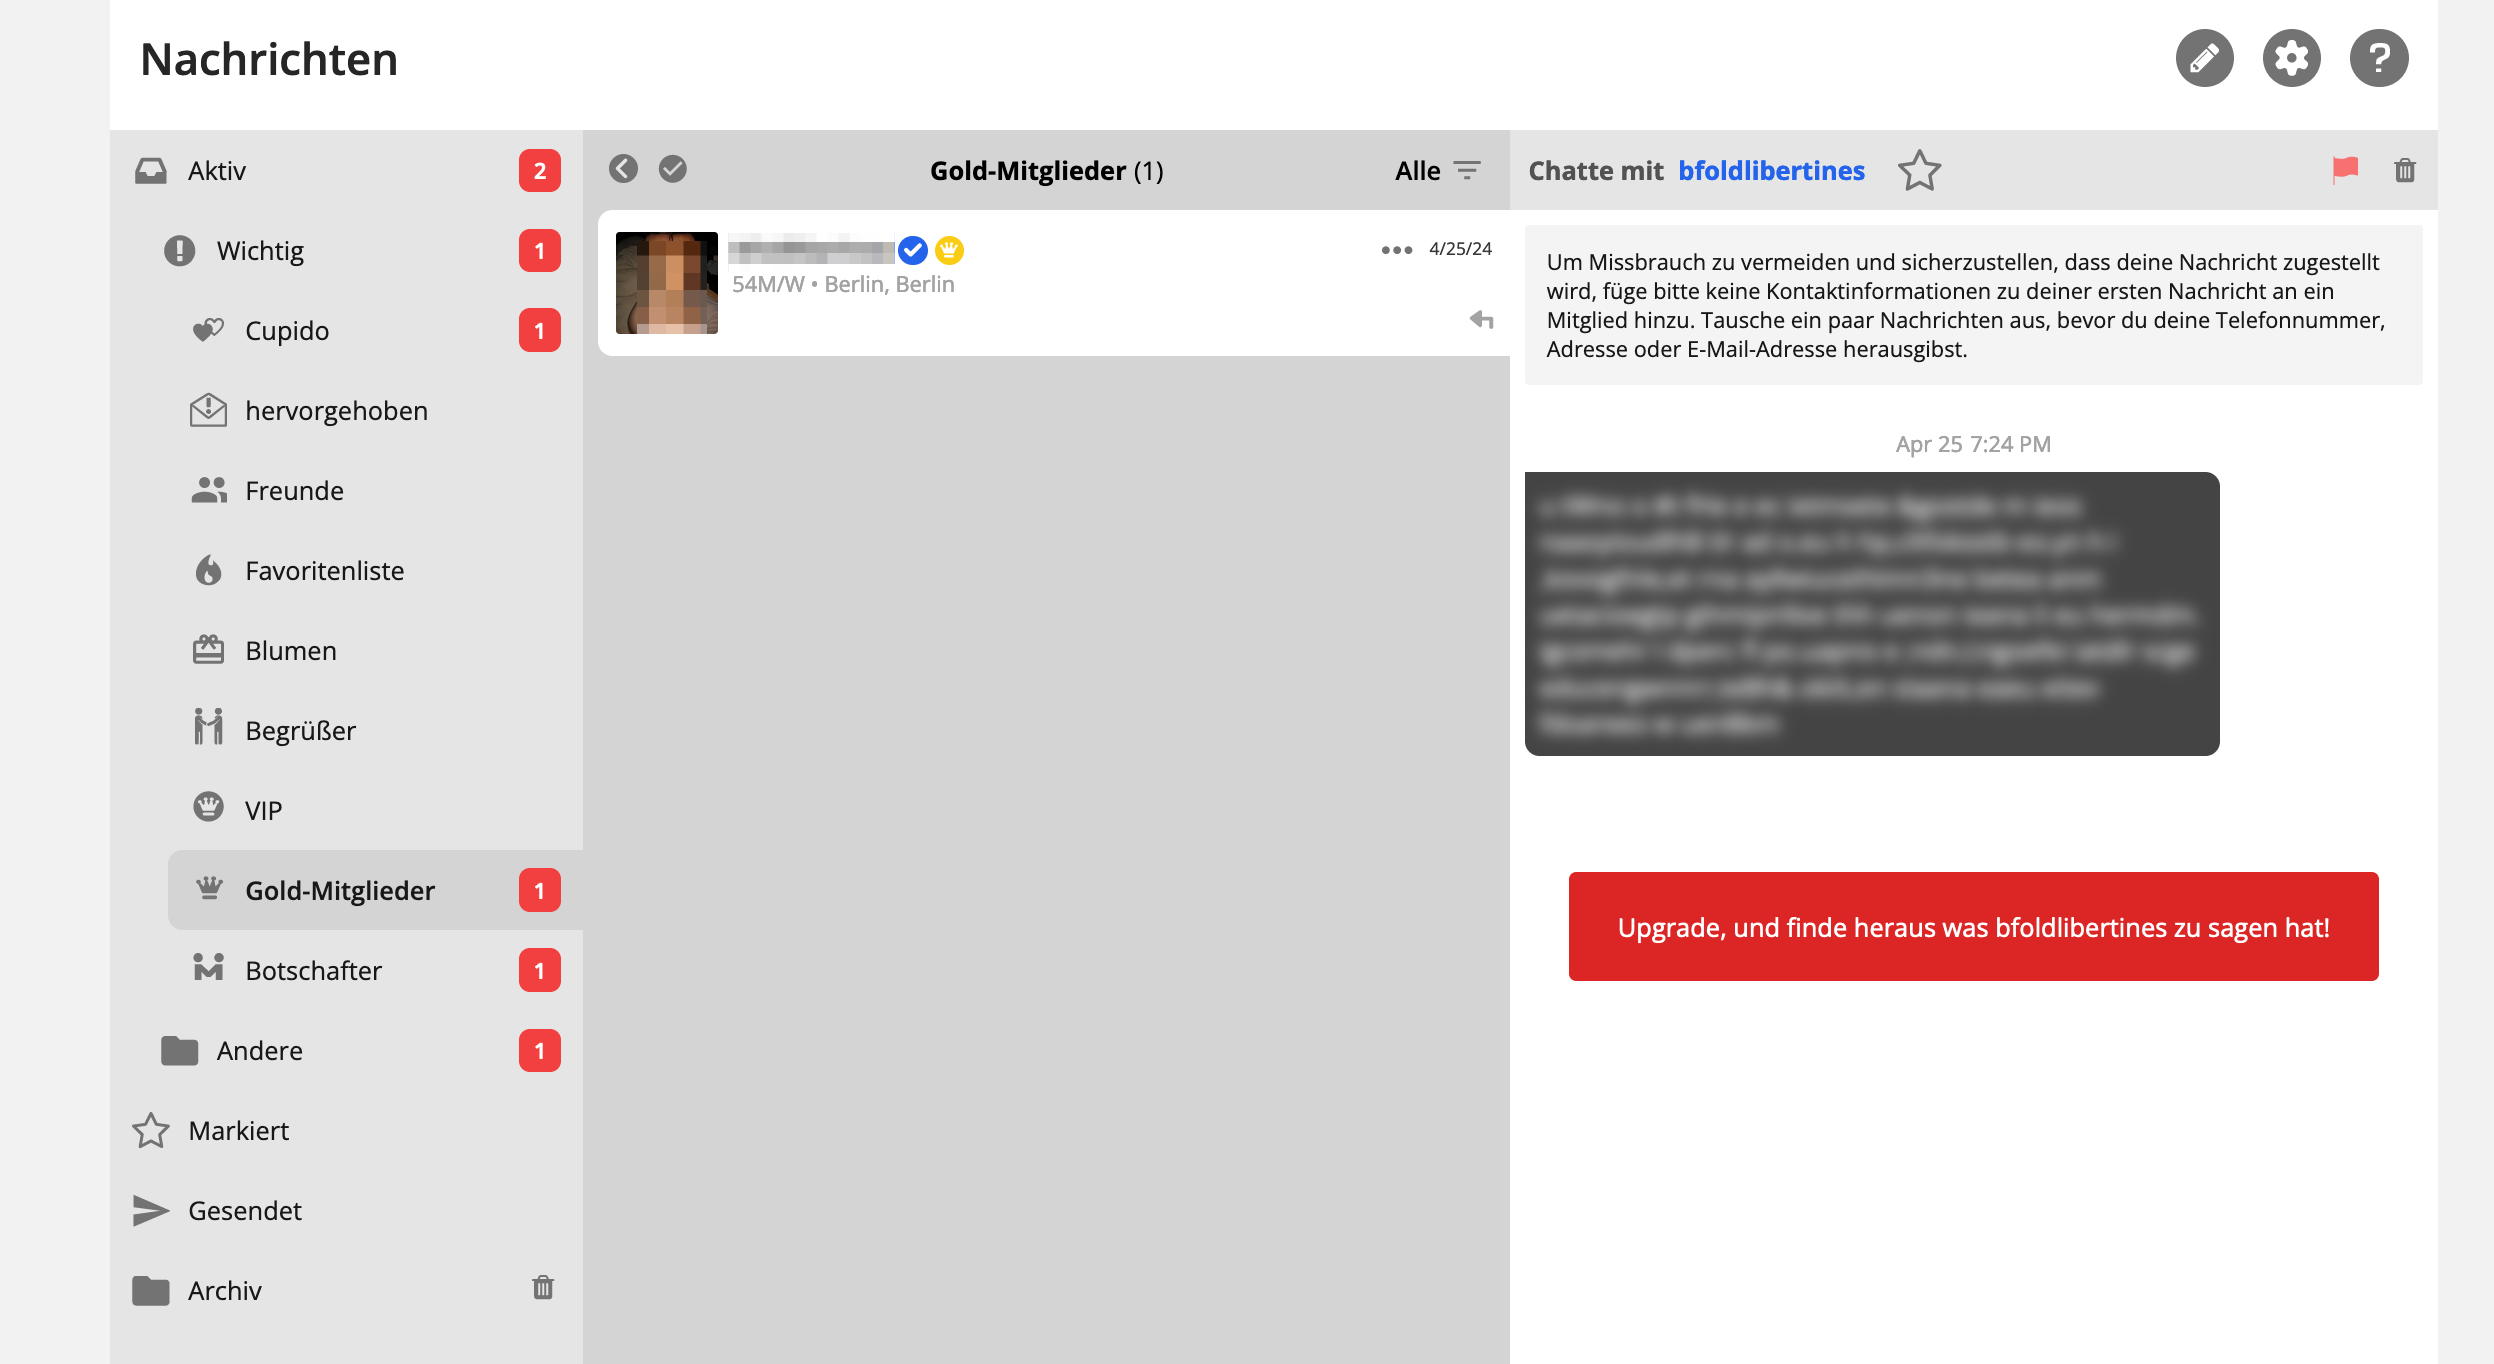
Task: Open the Gesendet folder
Action: pyautogui.click(x=244, y=1211)
